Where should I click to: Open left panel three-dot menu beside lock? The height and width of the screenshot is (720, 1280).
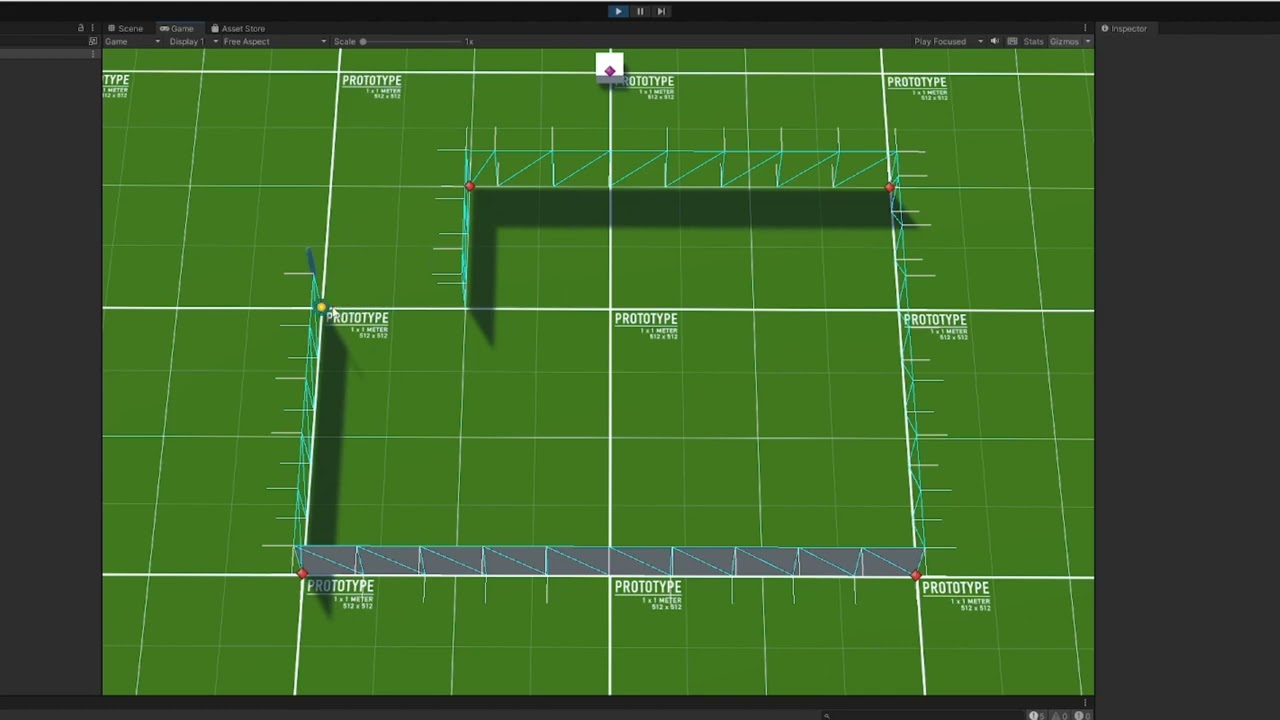coord(93,28)
